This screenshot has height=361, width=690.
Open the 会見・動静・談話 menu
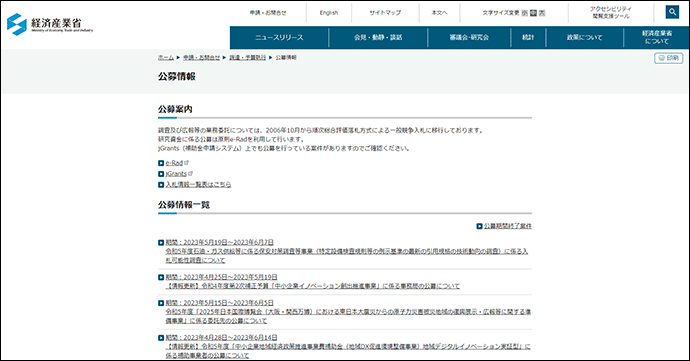(378, 37)
